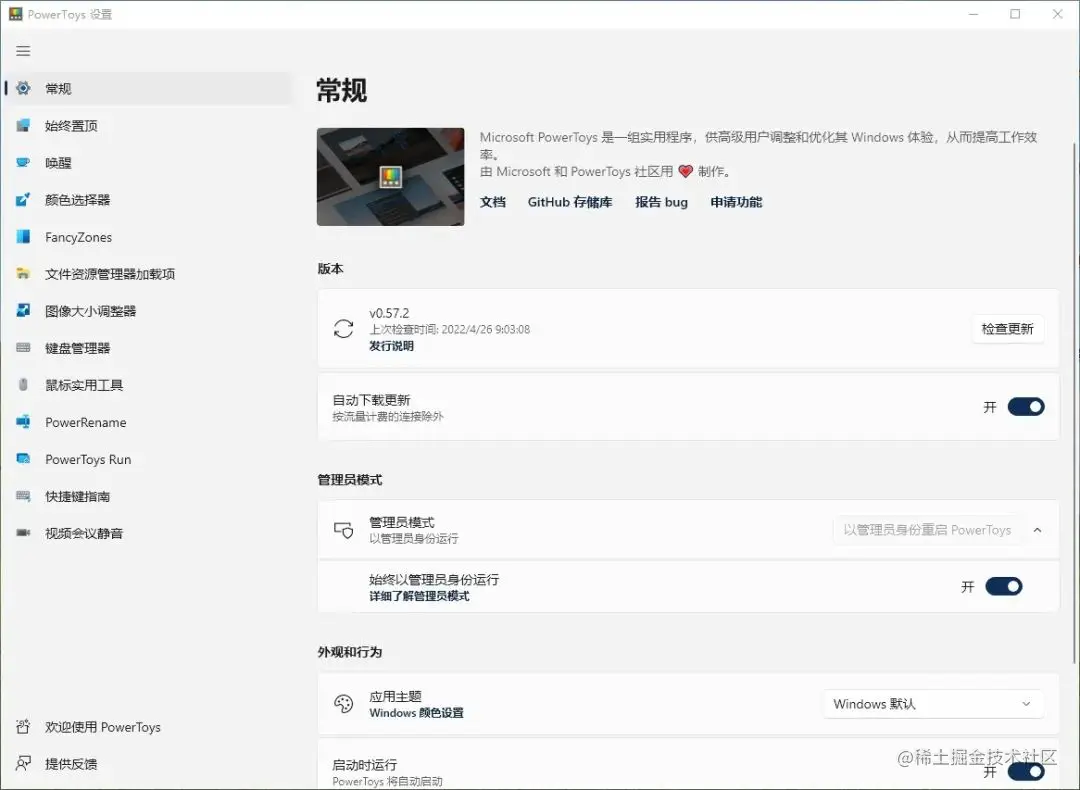Click the 常规 gear icon in sidebar

point(23,88)
